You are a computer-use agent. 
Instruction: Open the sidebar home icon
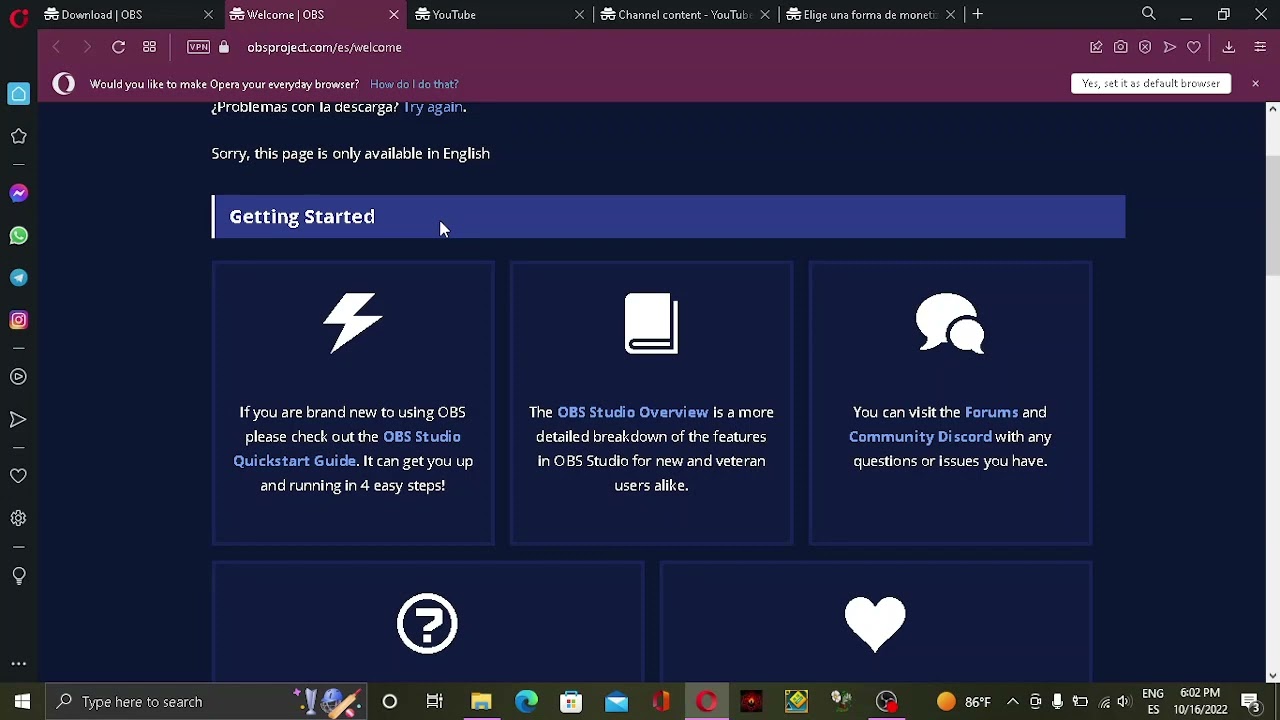[18, 94]
